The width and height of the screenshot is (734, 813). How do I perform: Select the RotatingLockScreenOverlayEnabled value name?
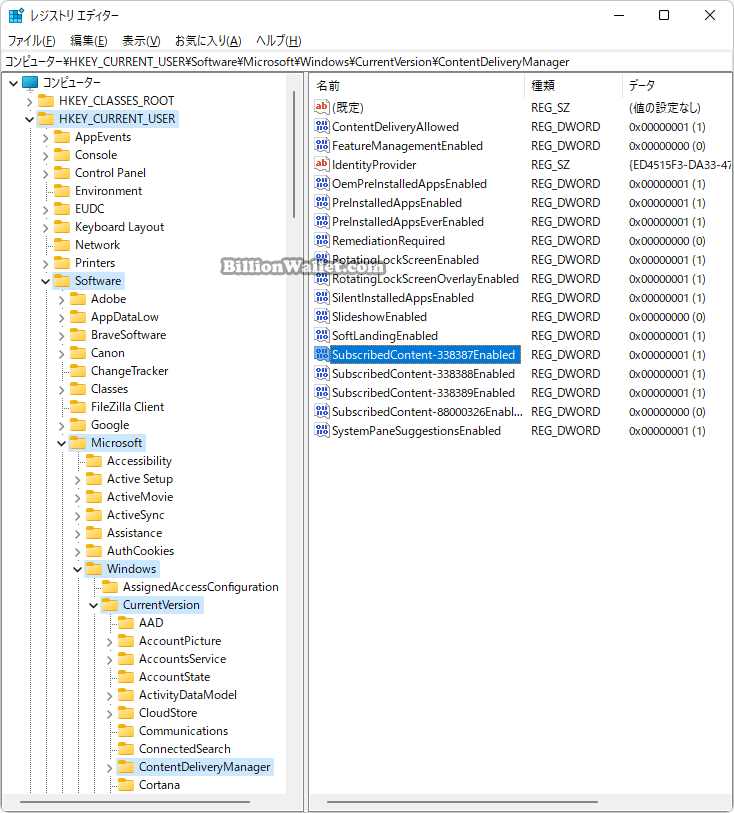[x=425, y=278]
